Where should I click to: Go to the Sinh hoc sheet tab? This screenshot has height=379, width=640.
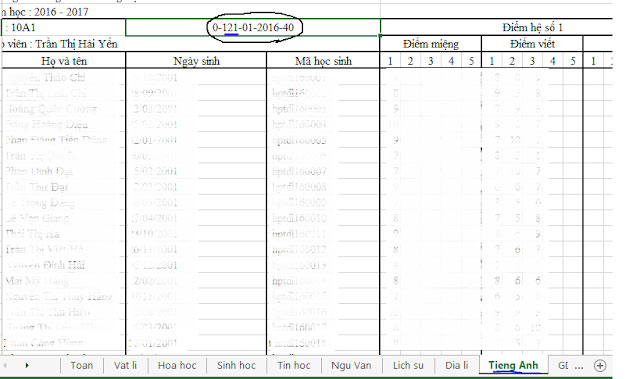[236, 365]
